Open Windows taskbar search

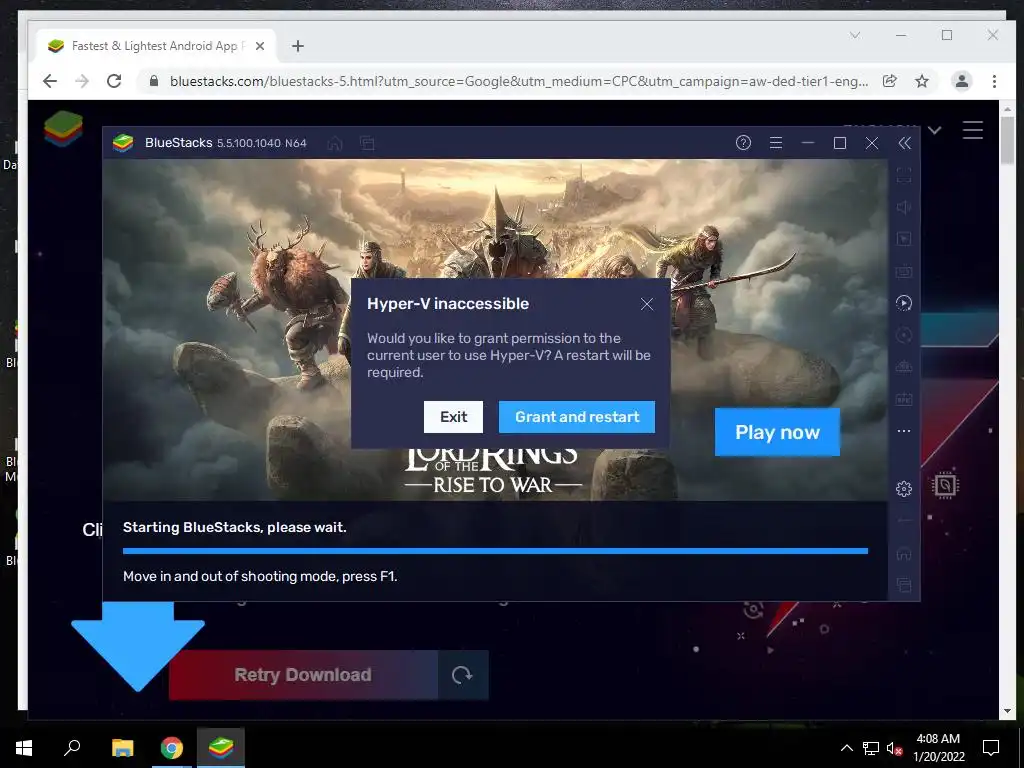point(72,748)
